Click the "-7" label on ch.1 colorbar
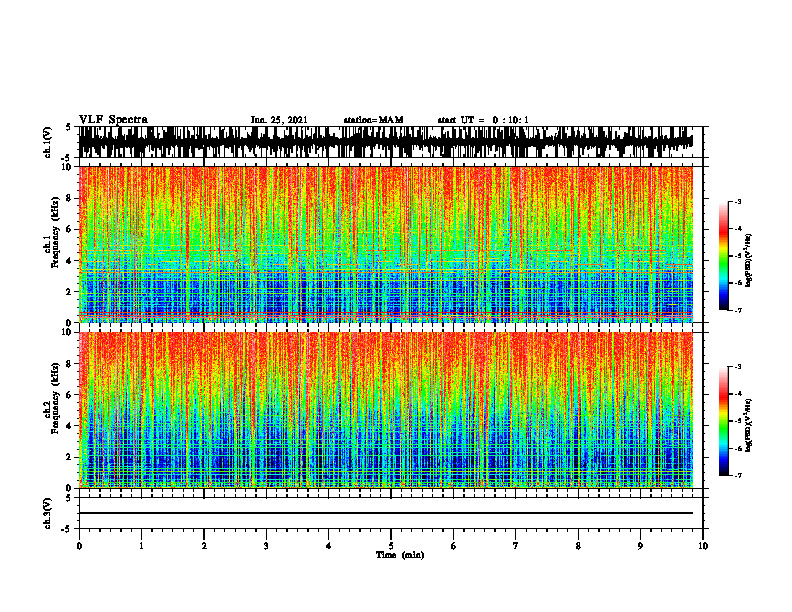792x612 pixels. click(737, 310)
